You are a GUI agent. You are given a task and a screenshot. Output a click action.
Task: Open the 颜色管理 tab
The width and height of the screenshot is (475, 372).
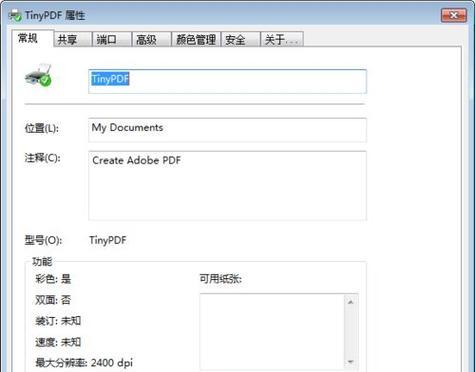[x=196, y=39]
